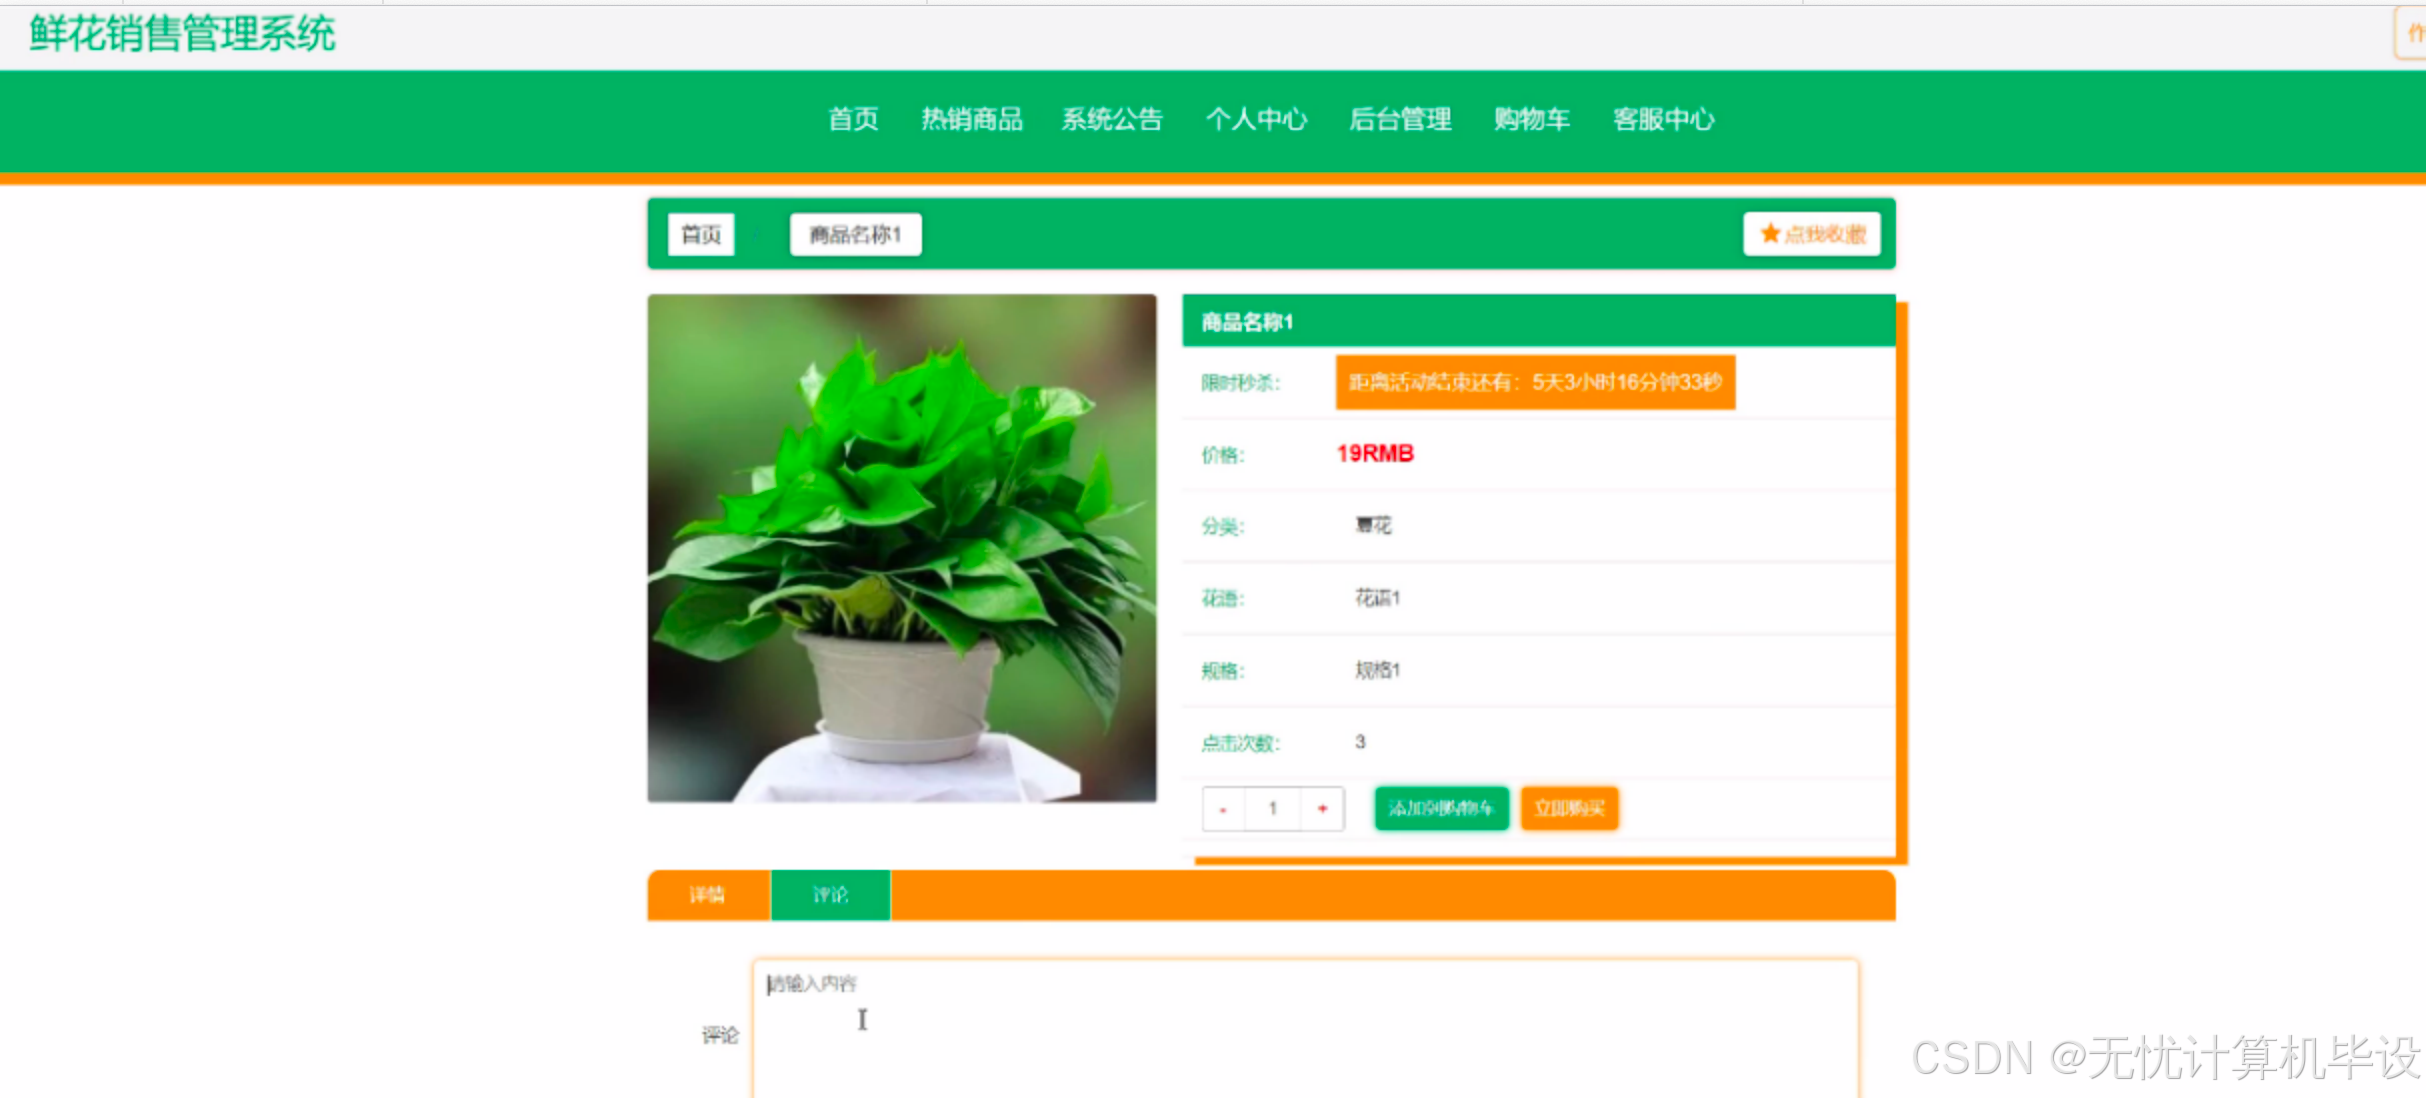Click the 商品名称1 breadcrumb link

point(855,234)
